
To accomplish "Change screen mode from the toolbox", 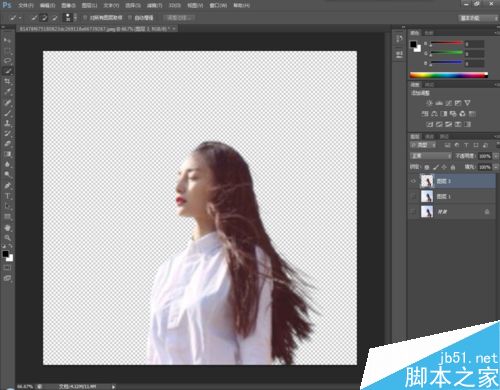I will [x=7, y=278].
